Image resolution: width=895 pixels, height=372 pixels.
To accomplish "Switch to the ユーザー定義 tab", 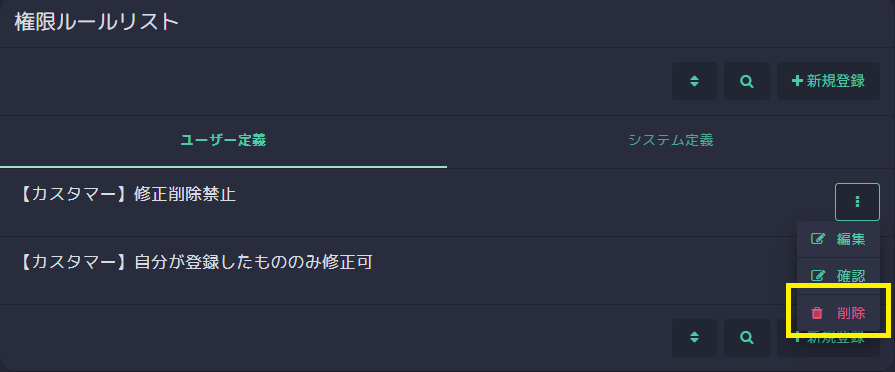I will pos(223,141).
